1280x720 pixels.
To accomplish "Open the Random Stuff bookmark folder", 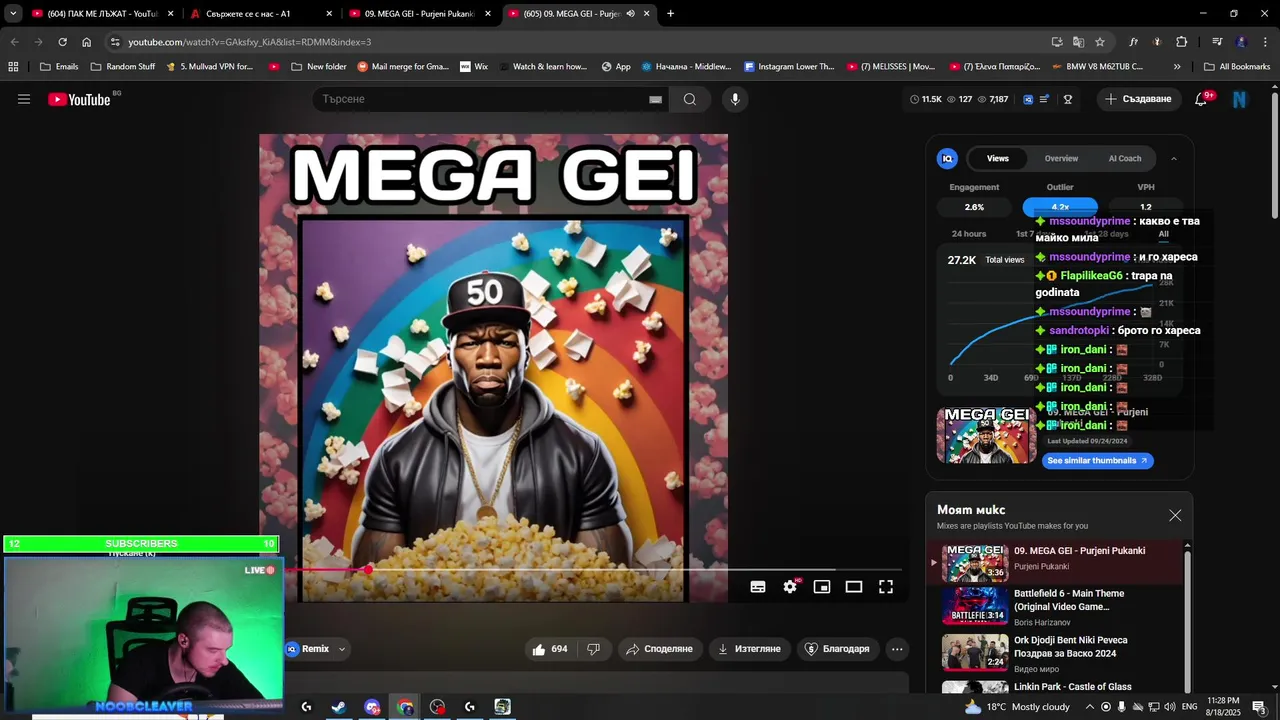I will click(122, 67).
